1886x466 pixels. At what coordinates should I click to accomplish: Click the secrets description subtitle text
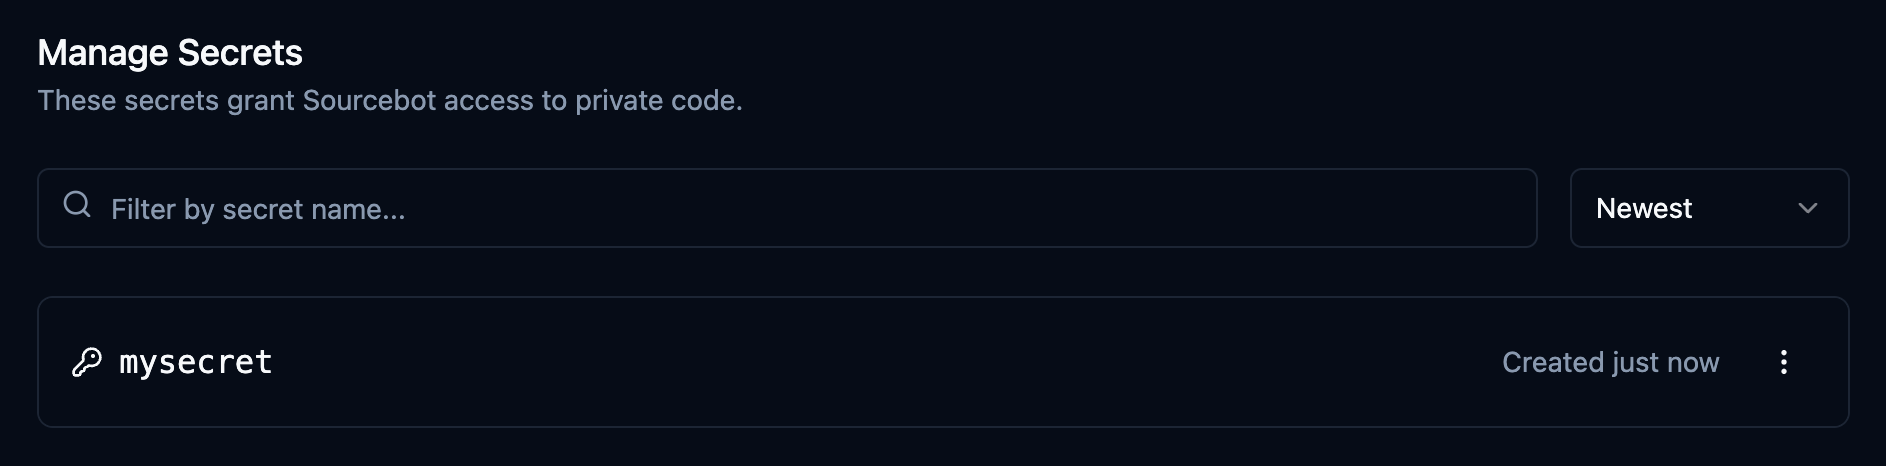[390, 101]
